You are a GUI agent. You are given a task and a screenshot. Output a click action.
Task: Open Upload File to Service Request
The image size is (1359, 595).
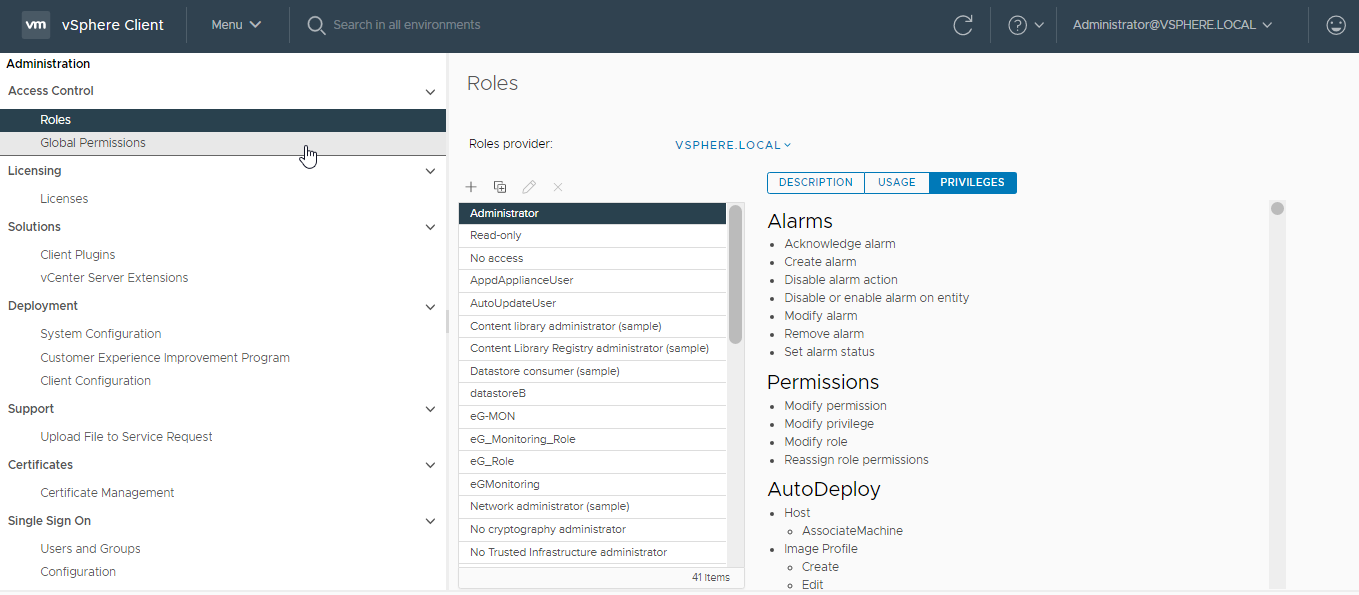(126, 437)
